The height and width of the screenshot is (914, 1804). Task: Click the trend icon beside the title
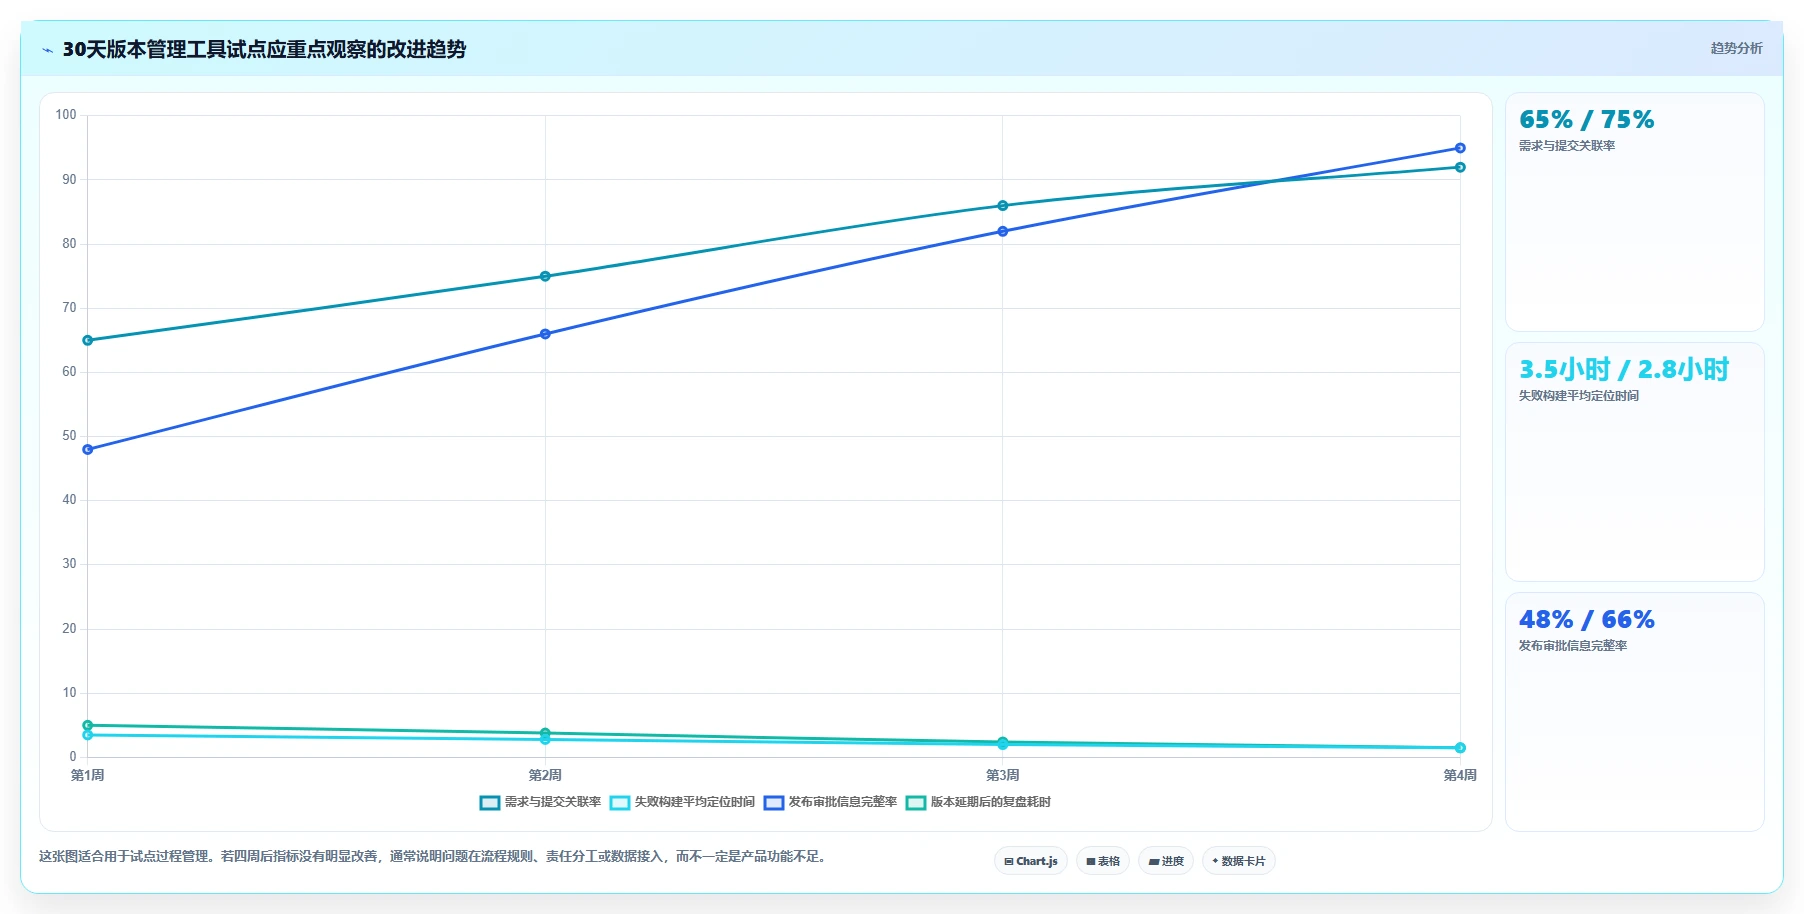[x=47, y=50]
